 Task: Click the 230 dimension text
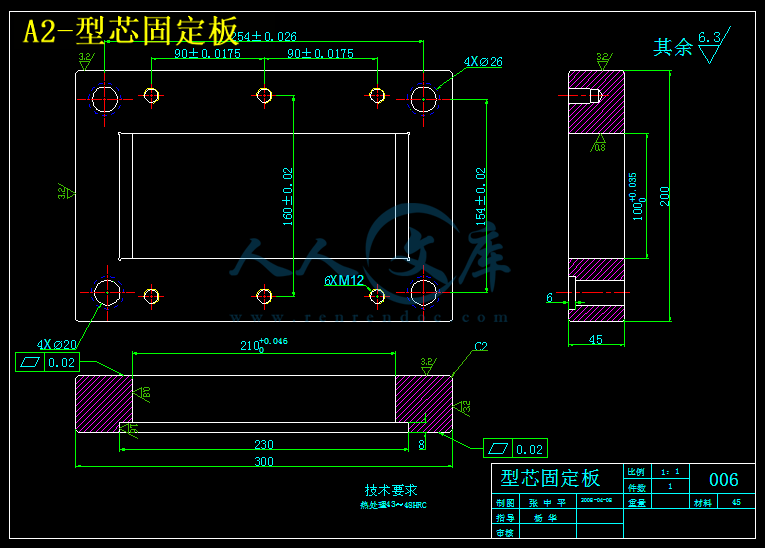coord(264,445)
